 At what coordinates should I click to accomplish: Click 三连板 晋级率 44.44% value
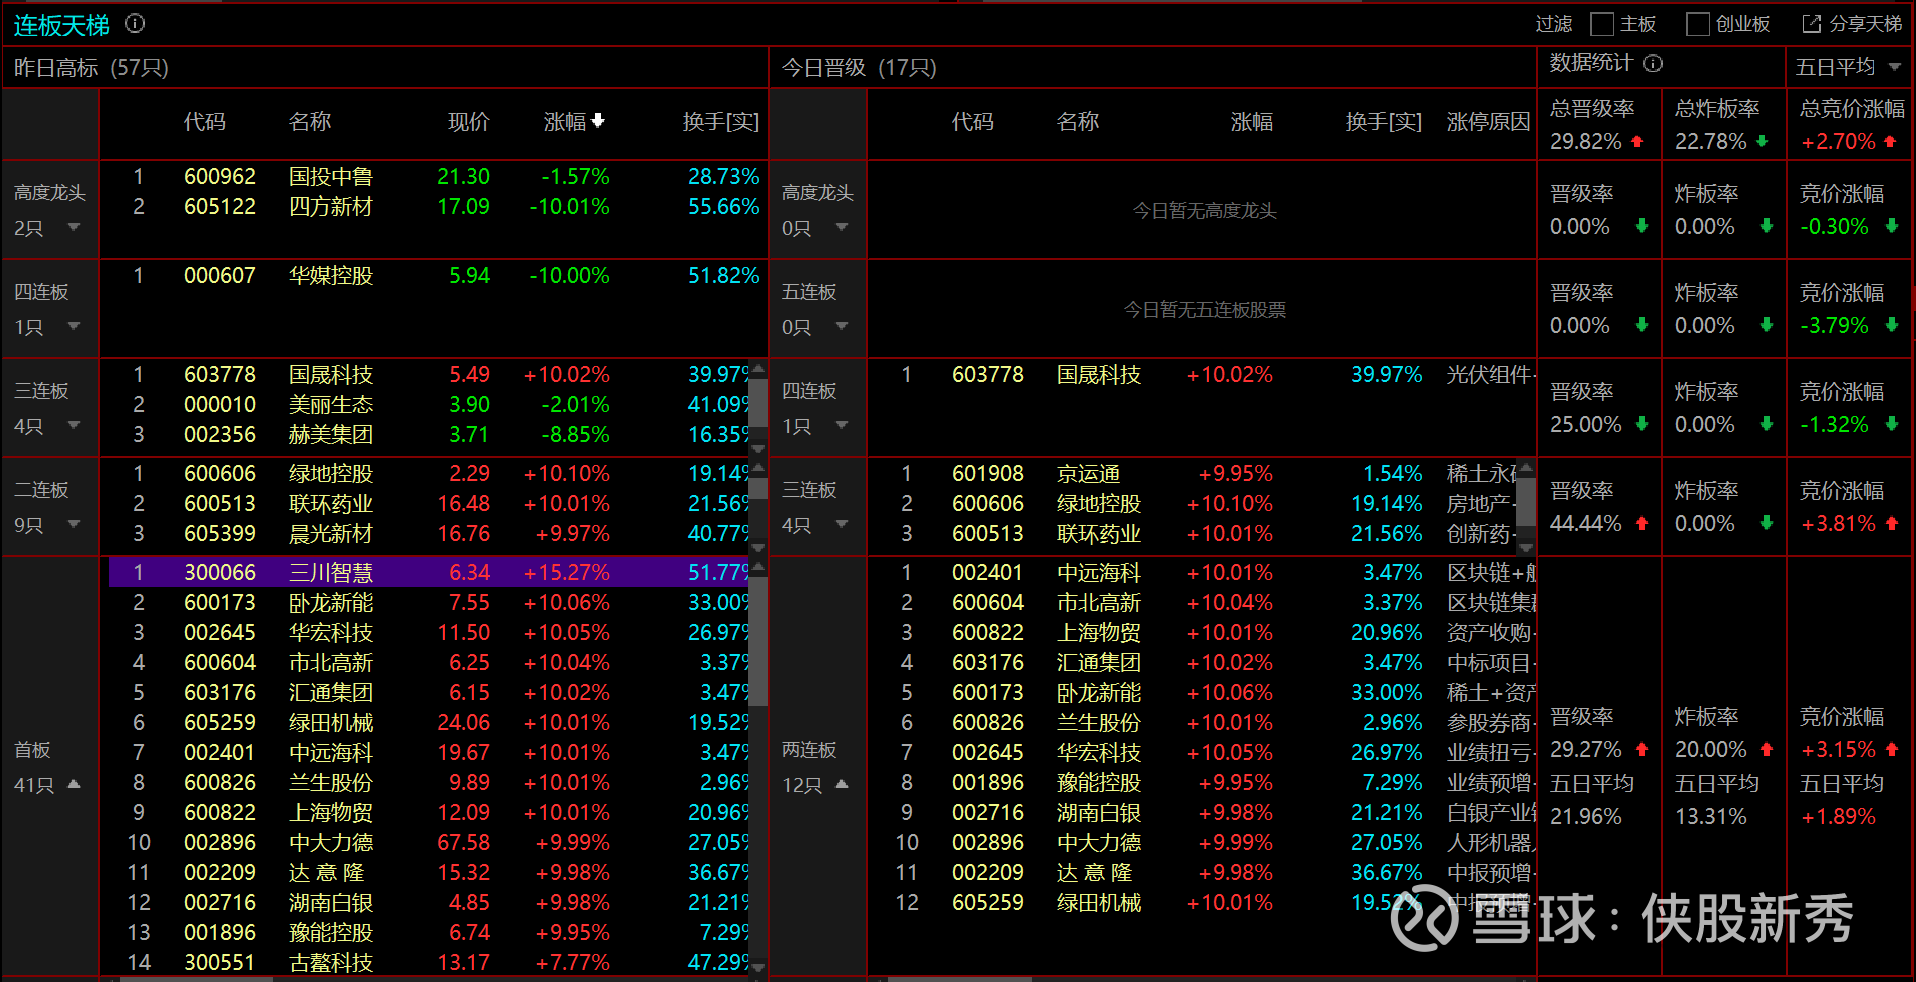tap(1586, 523)
